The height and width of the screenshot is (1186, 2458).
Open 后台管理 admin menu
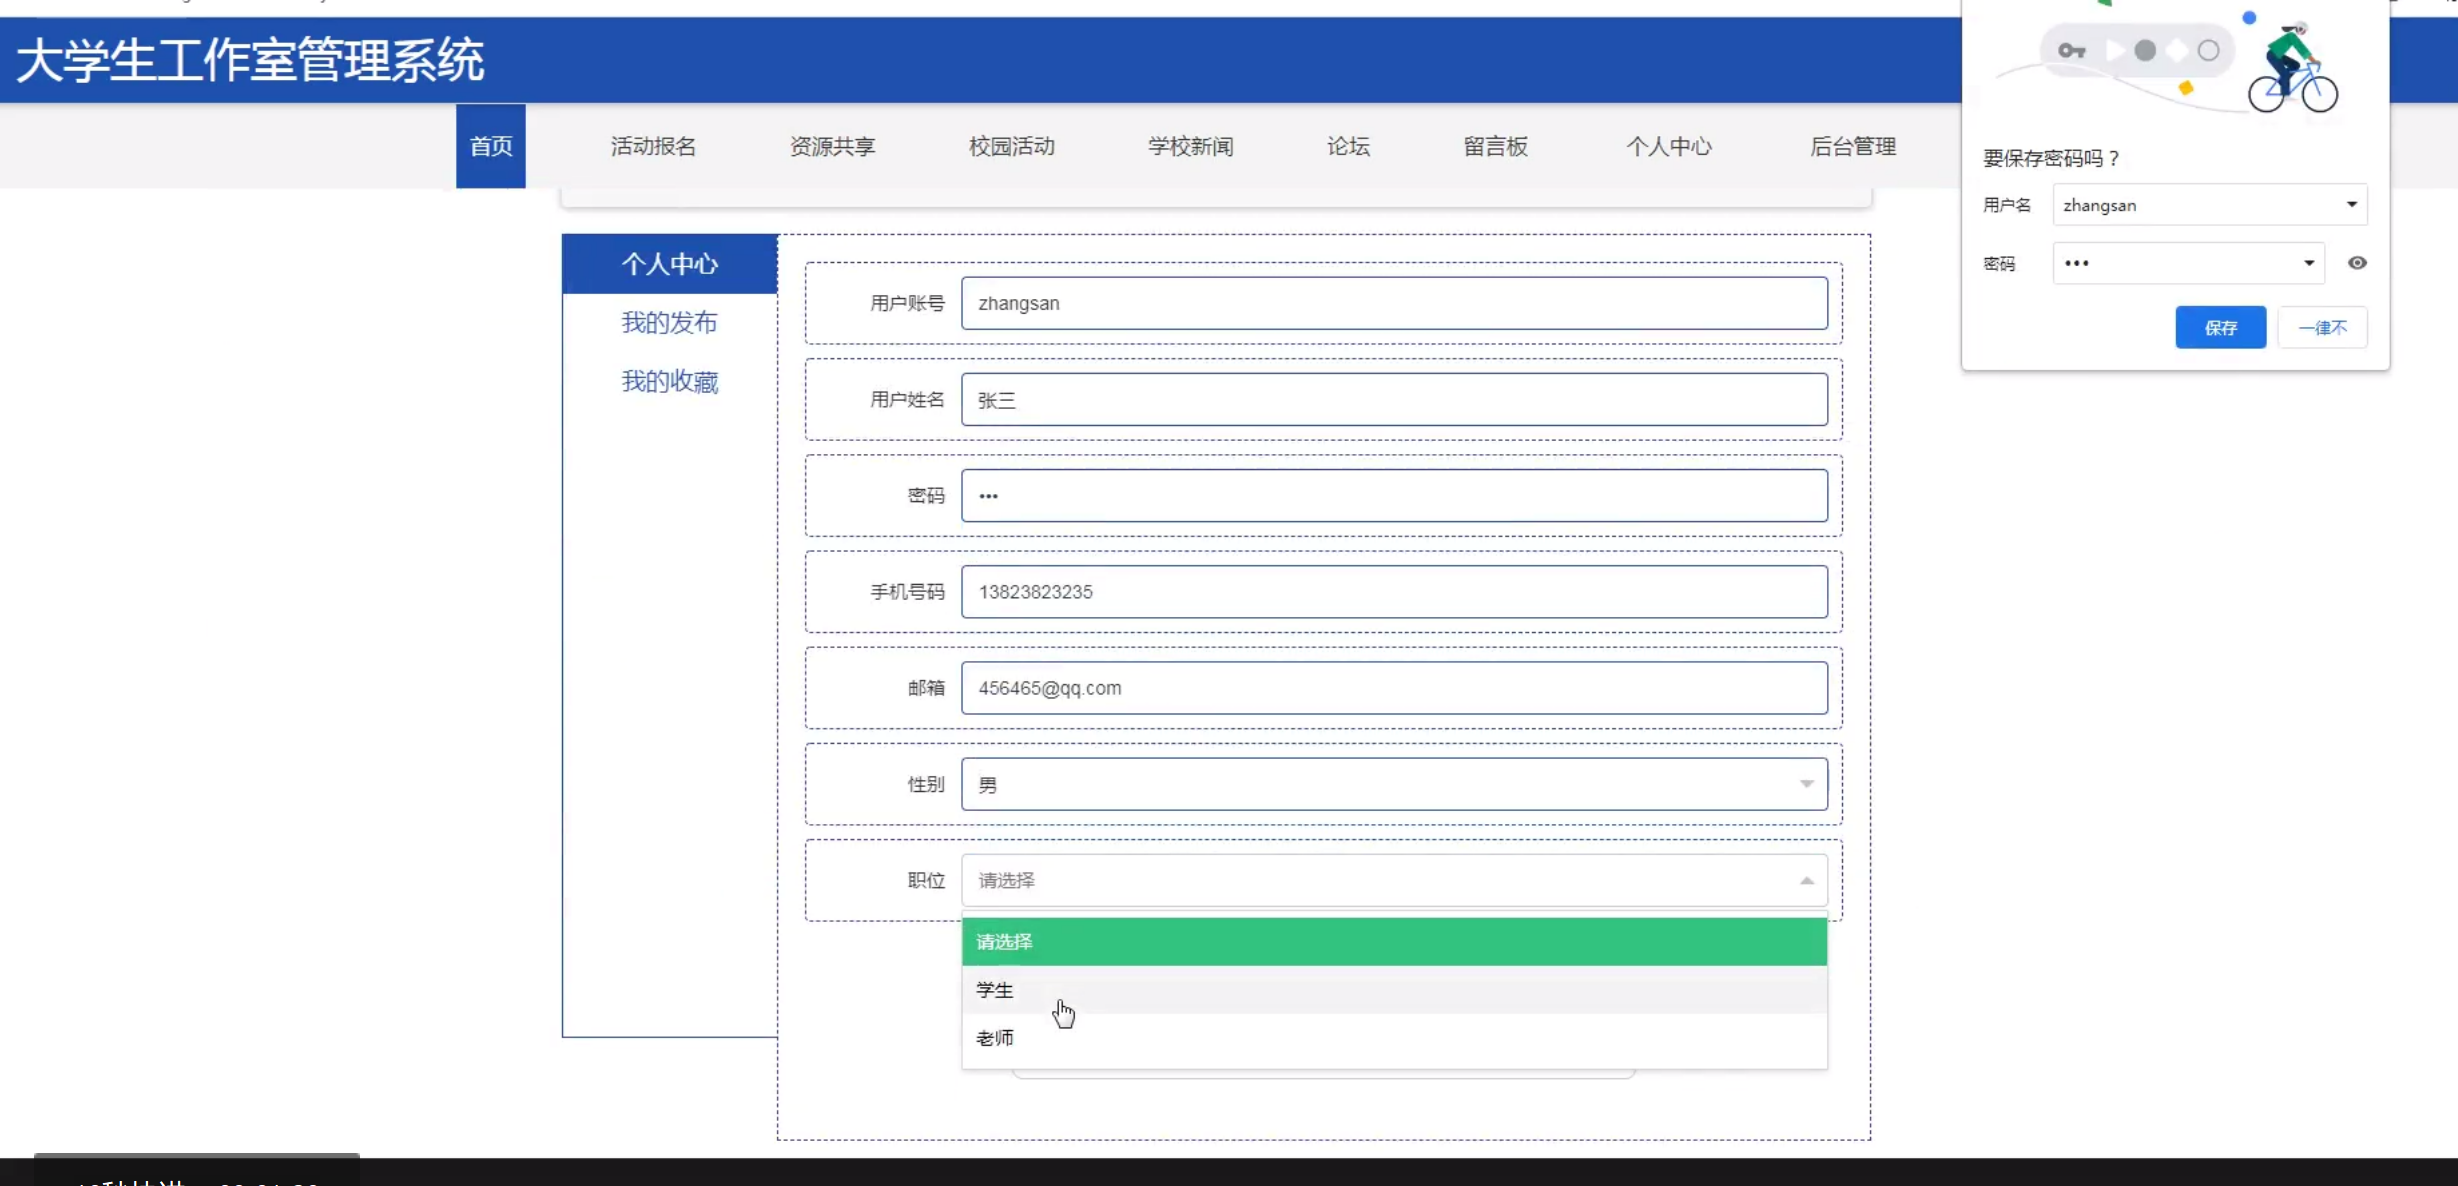[1852, 146]
